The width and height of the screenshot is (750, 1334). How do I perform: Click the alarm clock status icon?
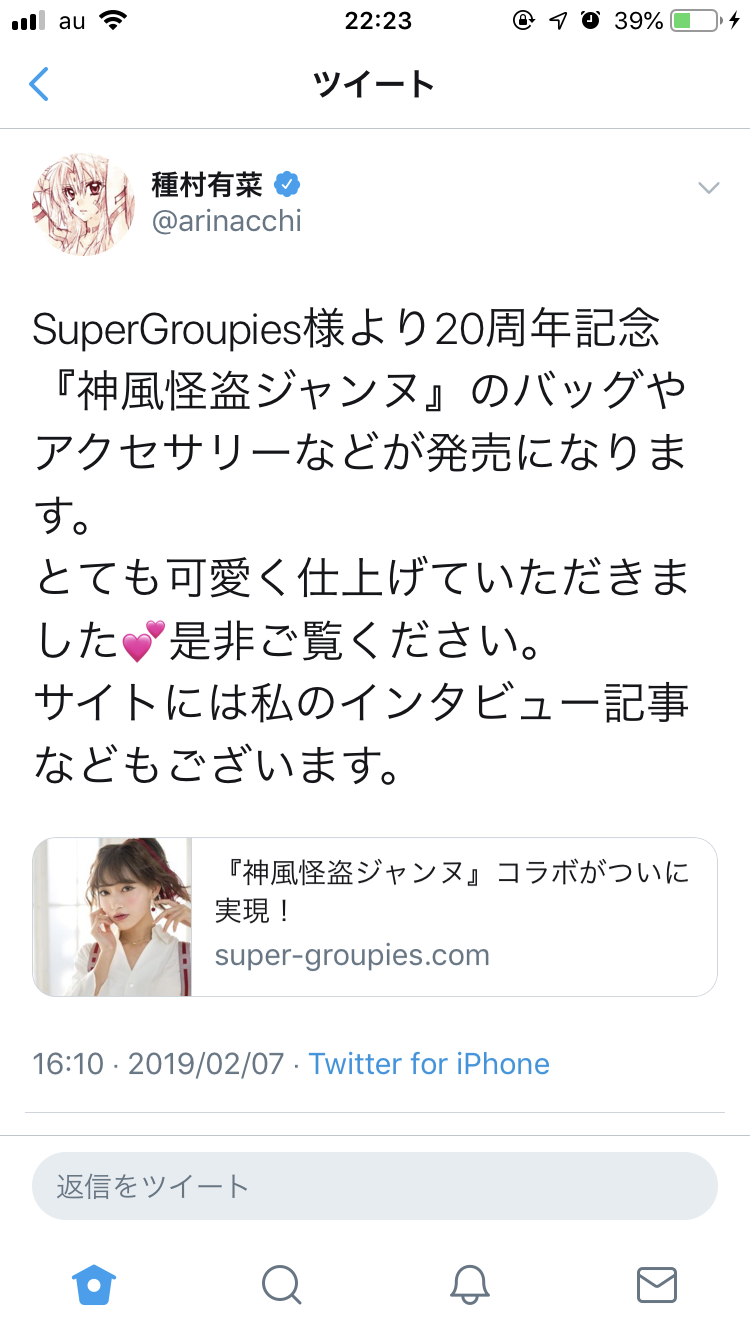coord(590,20)
